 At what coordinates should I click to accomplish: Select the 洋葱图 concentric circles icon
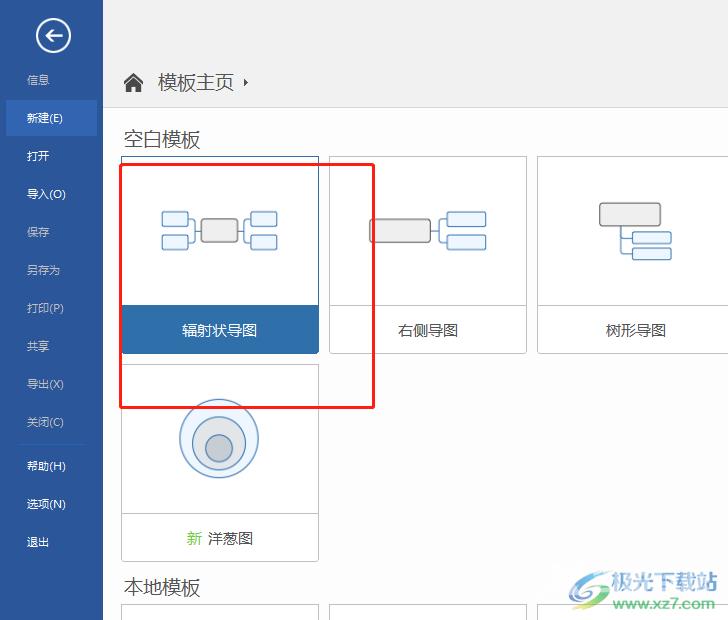pos(219,438)
